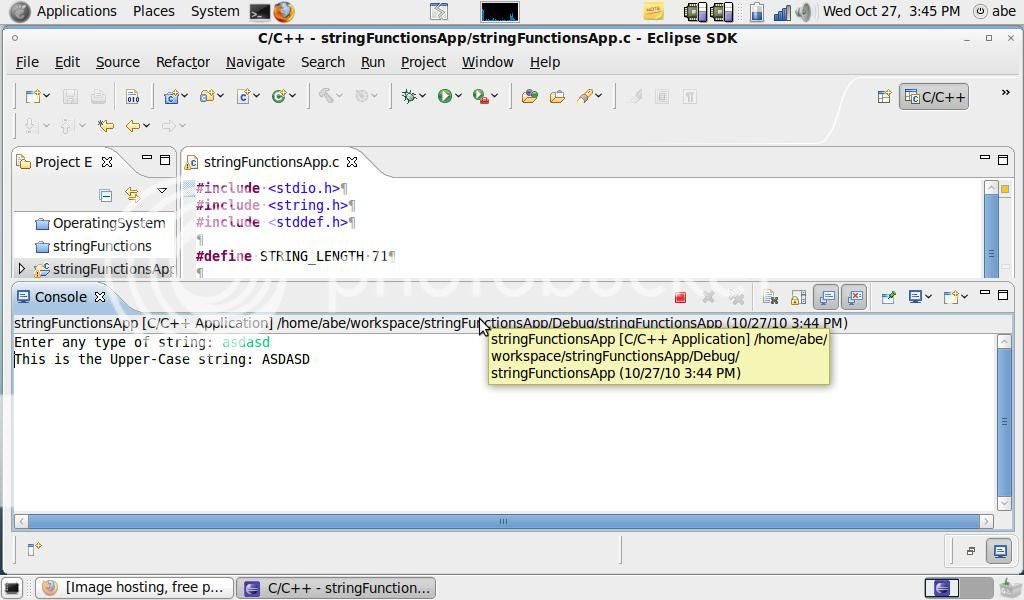Image resolution: width=1024 pixels, height=600 pixels.
Task: Toggle show console on standard output change
Action: point(826,297)
